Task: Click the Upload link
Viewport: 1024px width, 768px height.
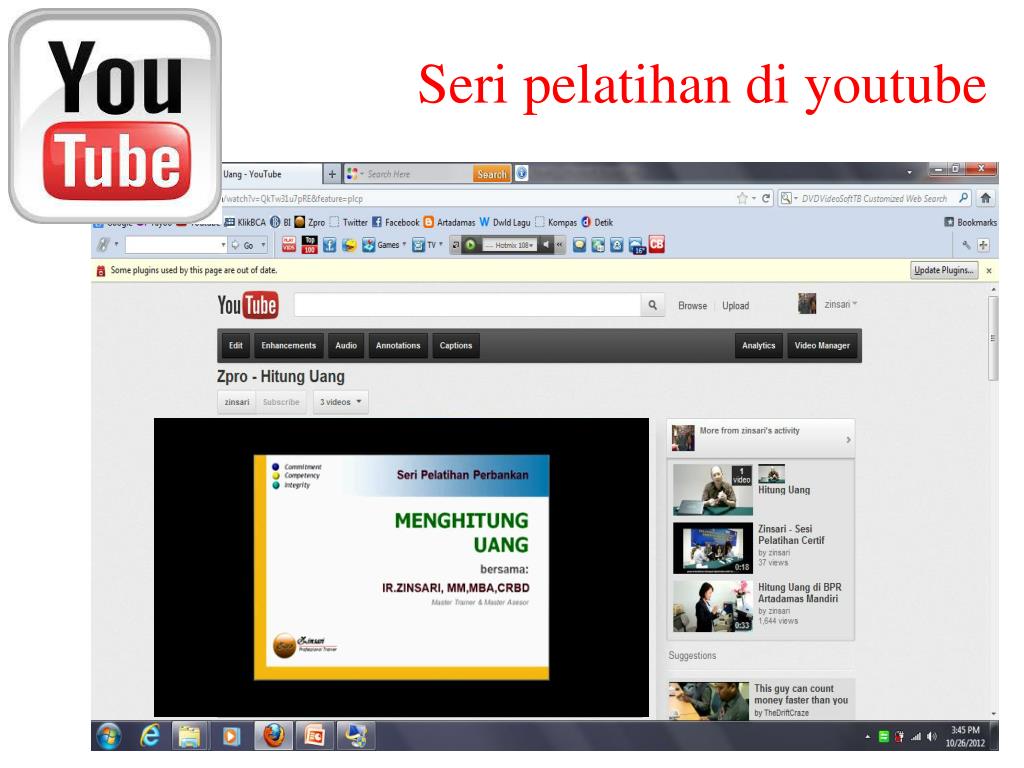Action: 735,305
